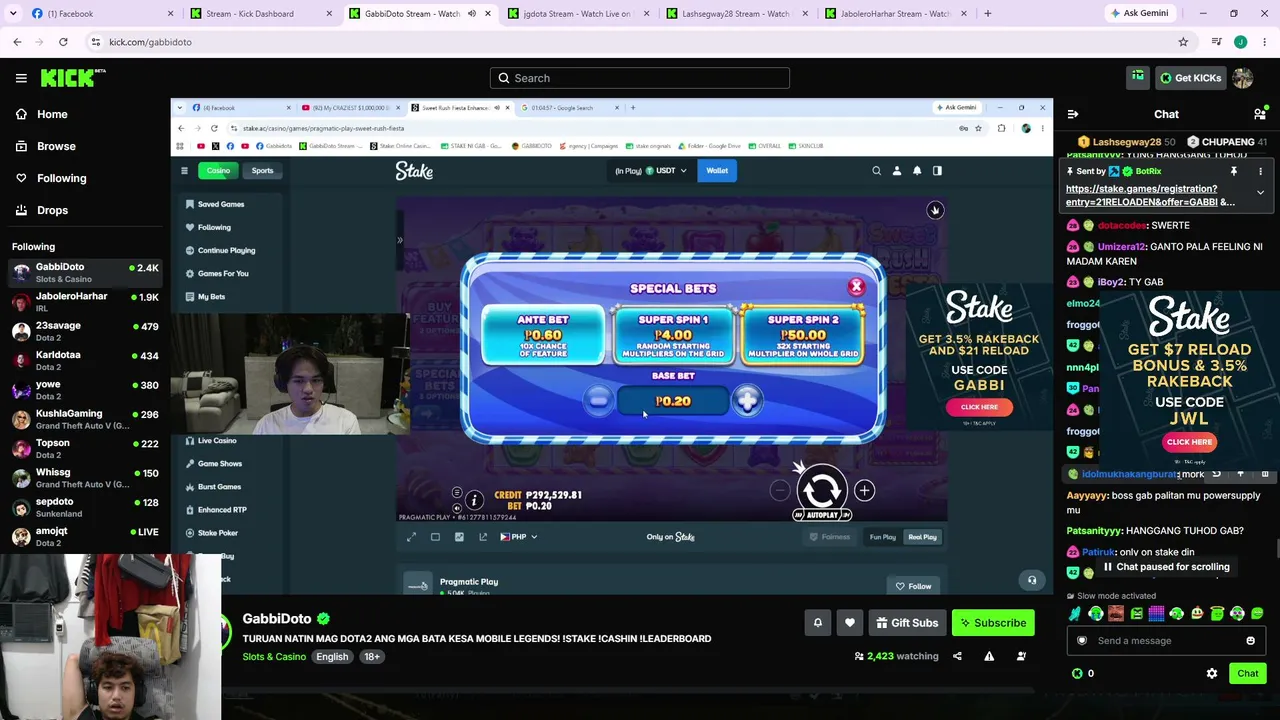Screen dimensions: 1280x720
Task: Open JaboleroHarhar channel in Following list
Action: (x=85, y=302)
